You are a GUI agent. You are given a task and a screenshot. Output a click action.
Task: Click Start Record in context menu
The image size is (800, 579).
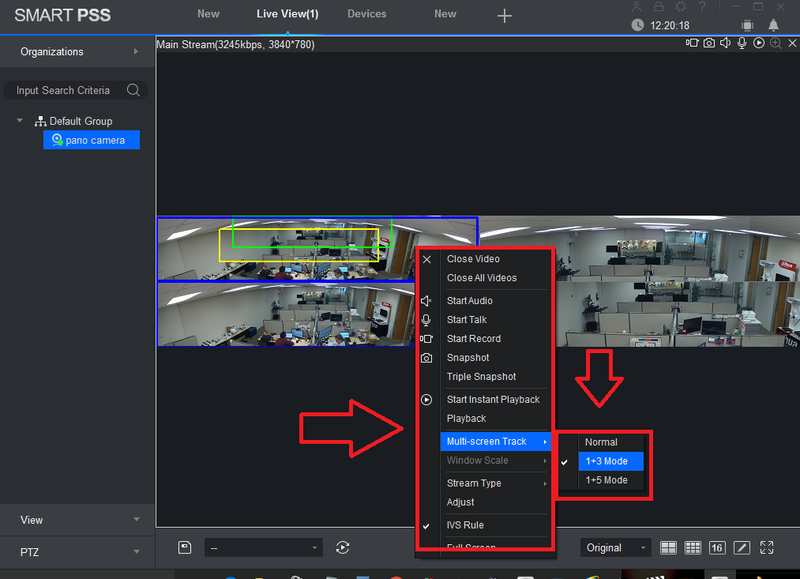click(473, 339)
